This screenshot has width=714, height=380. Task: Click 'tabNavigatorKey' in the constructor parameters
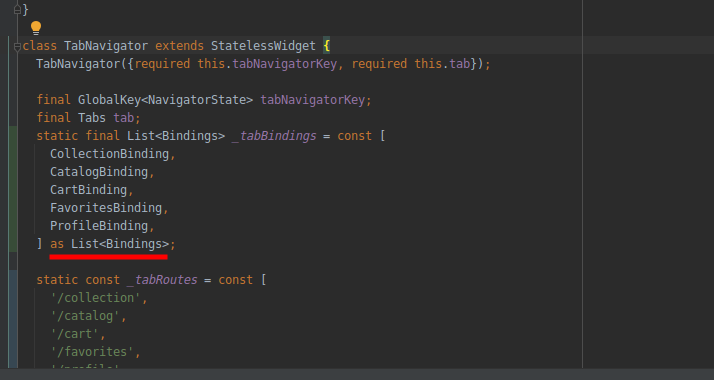point(285,64)
